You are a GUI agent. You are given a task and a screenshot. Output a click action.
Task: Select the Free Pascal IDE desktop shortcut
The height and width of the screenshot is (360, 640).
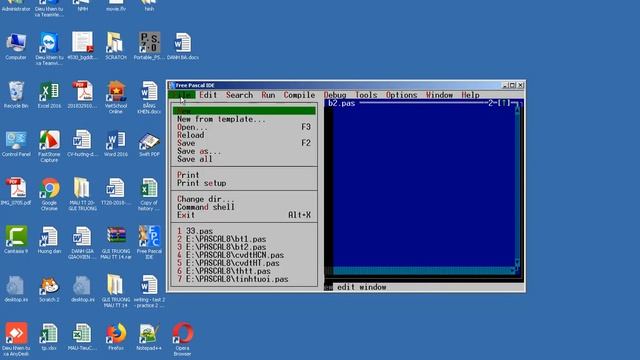149,242
